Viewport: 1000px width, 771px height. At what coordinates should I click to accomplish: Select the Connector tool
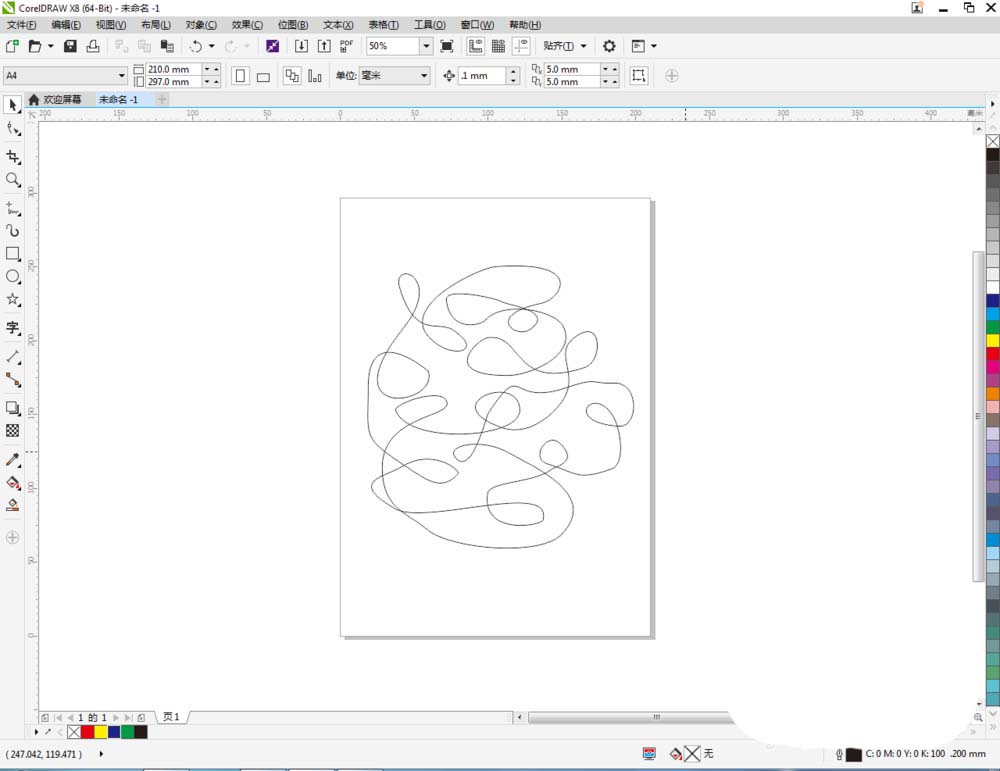[x=12, y=380]
